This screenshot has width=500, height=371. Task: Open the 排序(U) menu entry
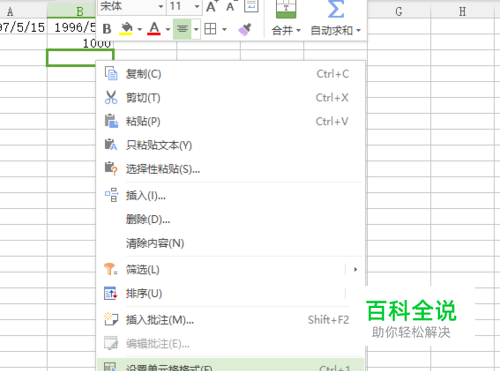click(x=231, y=293)
